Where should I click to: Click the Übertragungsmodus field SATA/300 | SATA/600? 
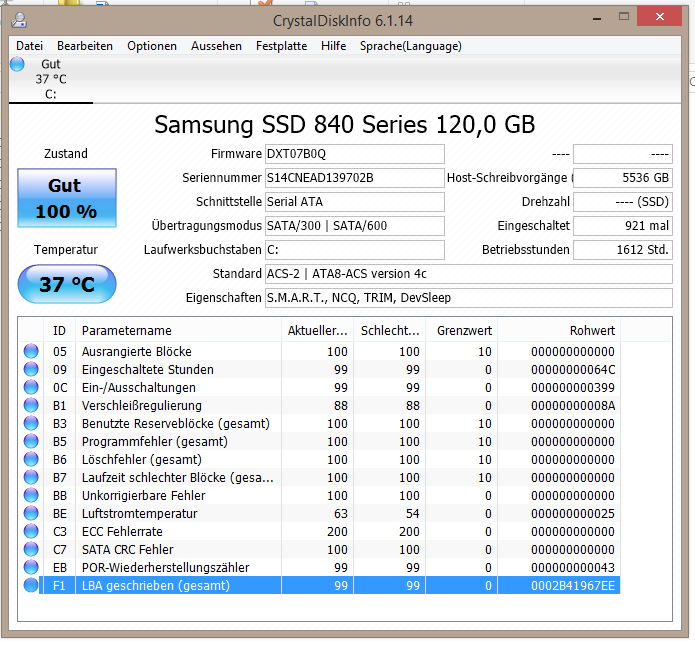tap(355, 226)
